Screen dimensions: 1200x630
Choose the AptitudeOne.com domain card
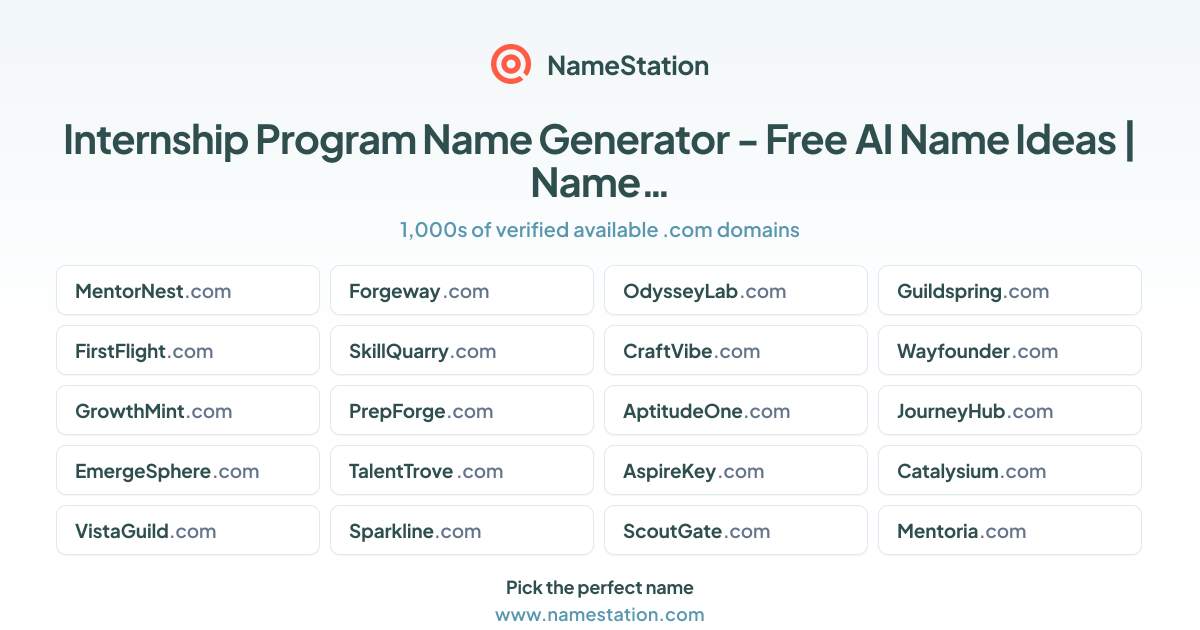(736, 411)
